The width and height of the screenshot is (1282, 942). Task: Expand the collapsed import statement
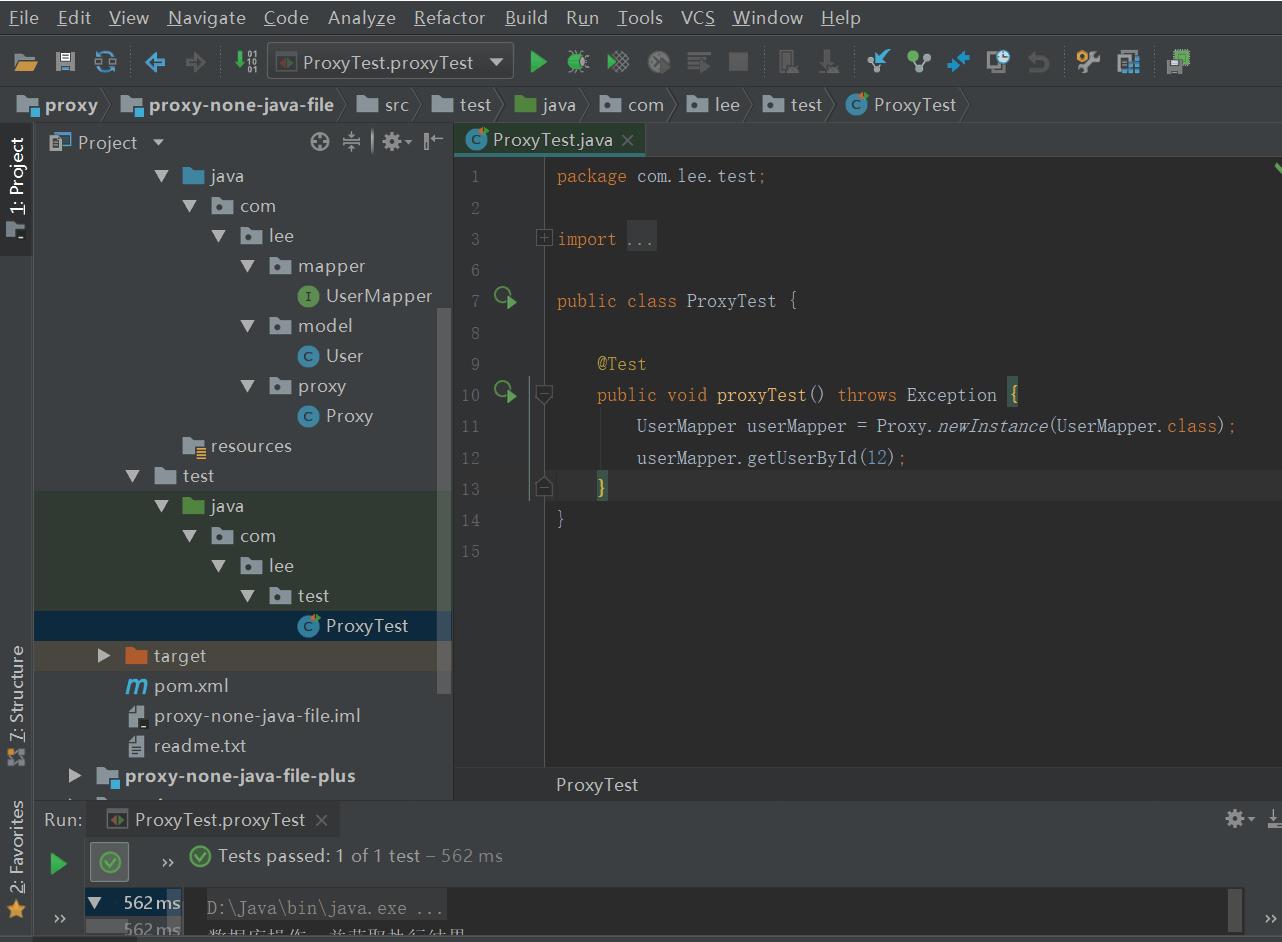tap(544, 238)
